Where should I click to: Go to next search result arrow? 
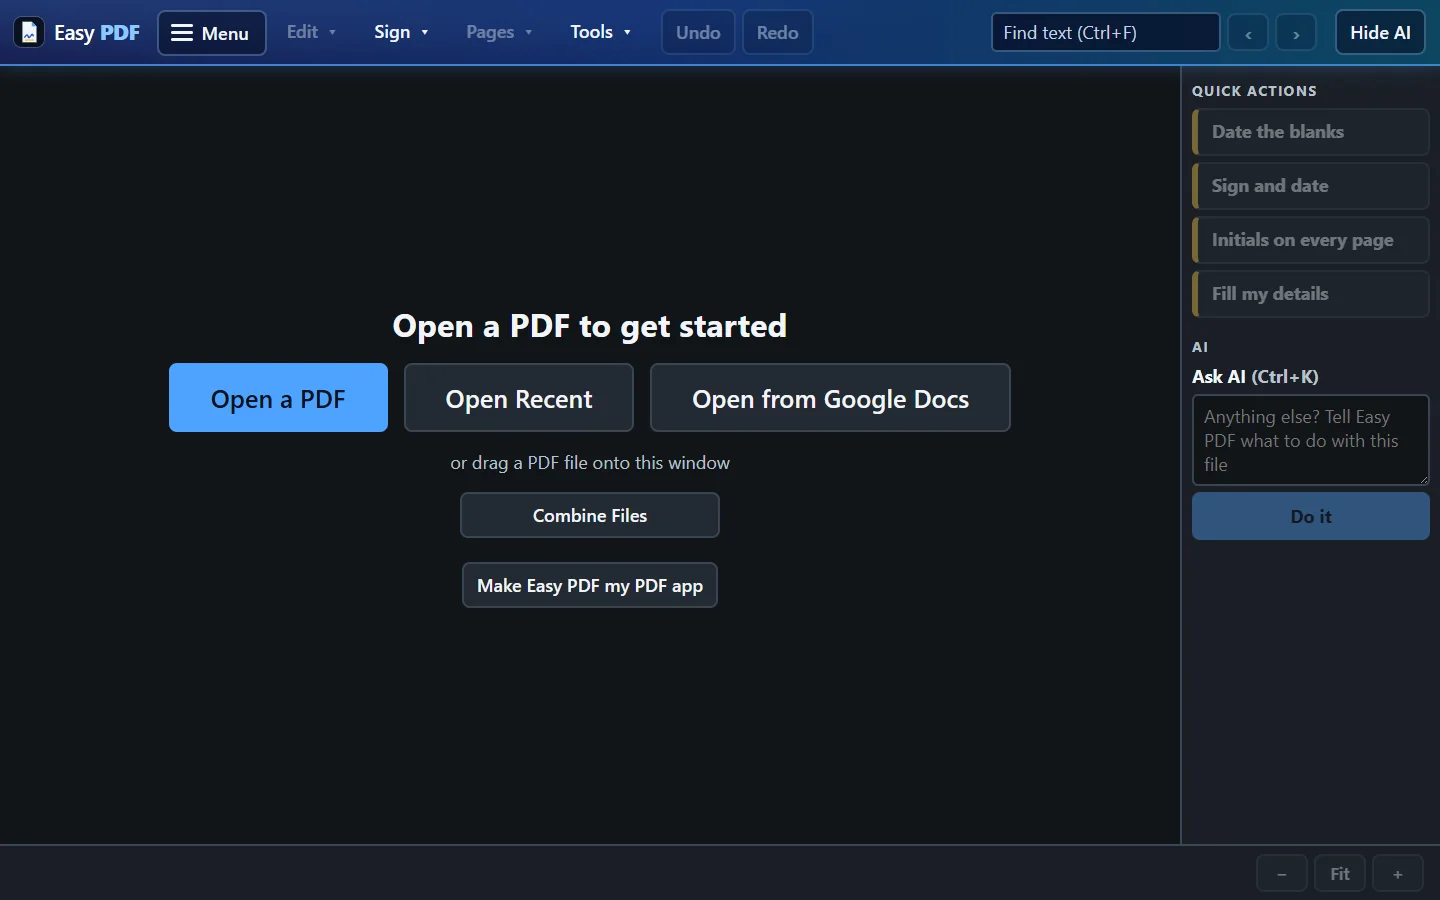[1296, 33]
